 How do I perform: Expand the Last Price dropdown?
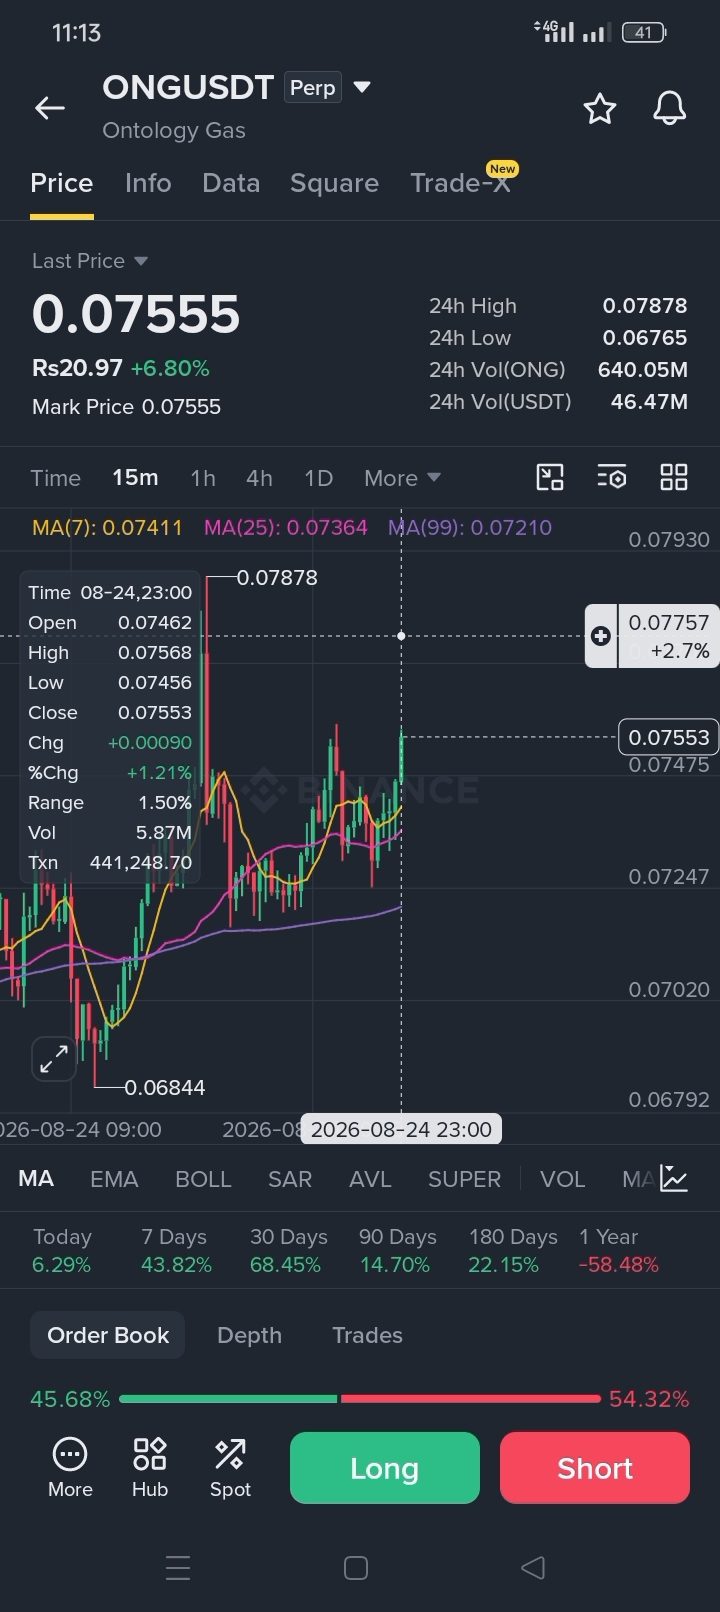tap(90, 261)
